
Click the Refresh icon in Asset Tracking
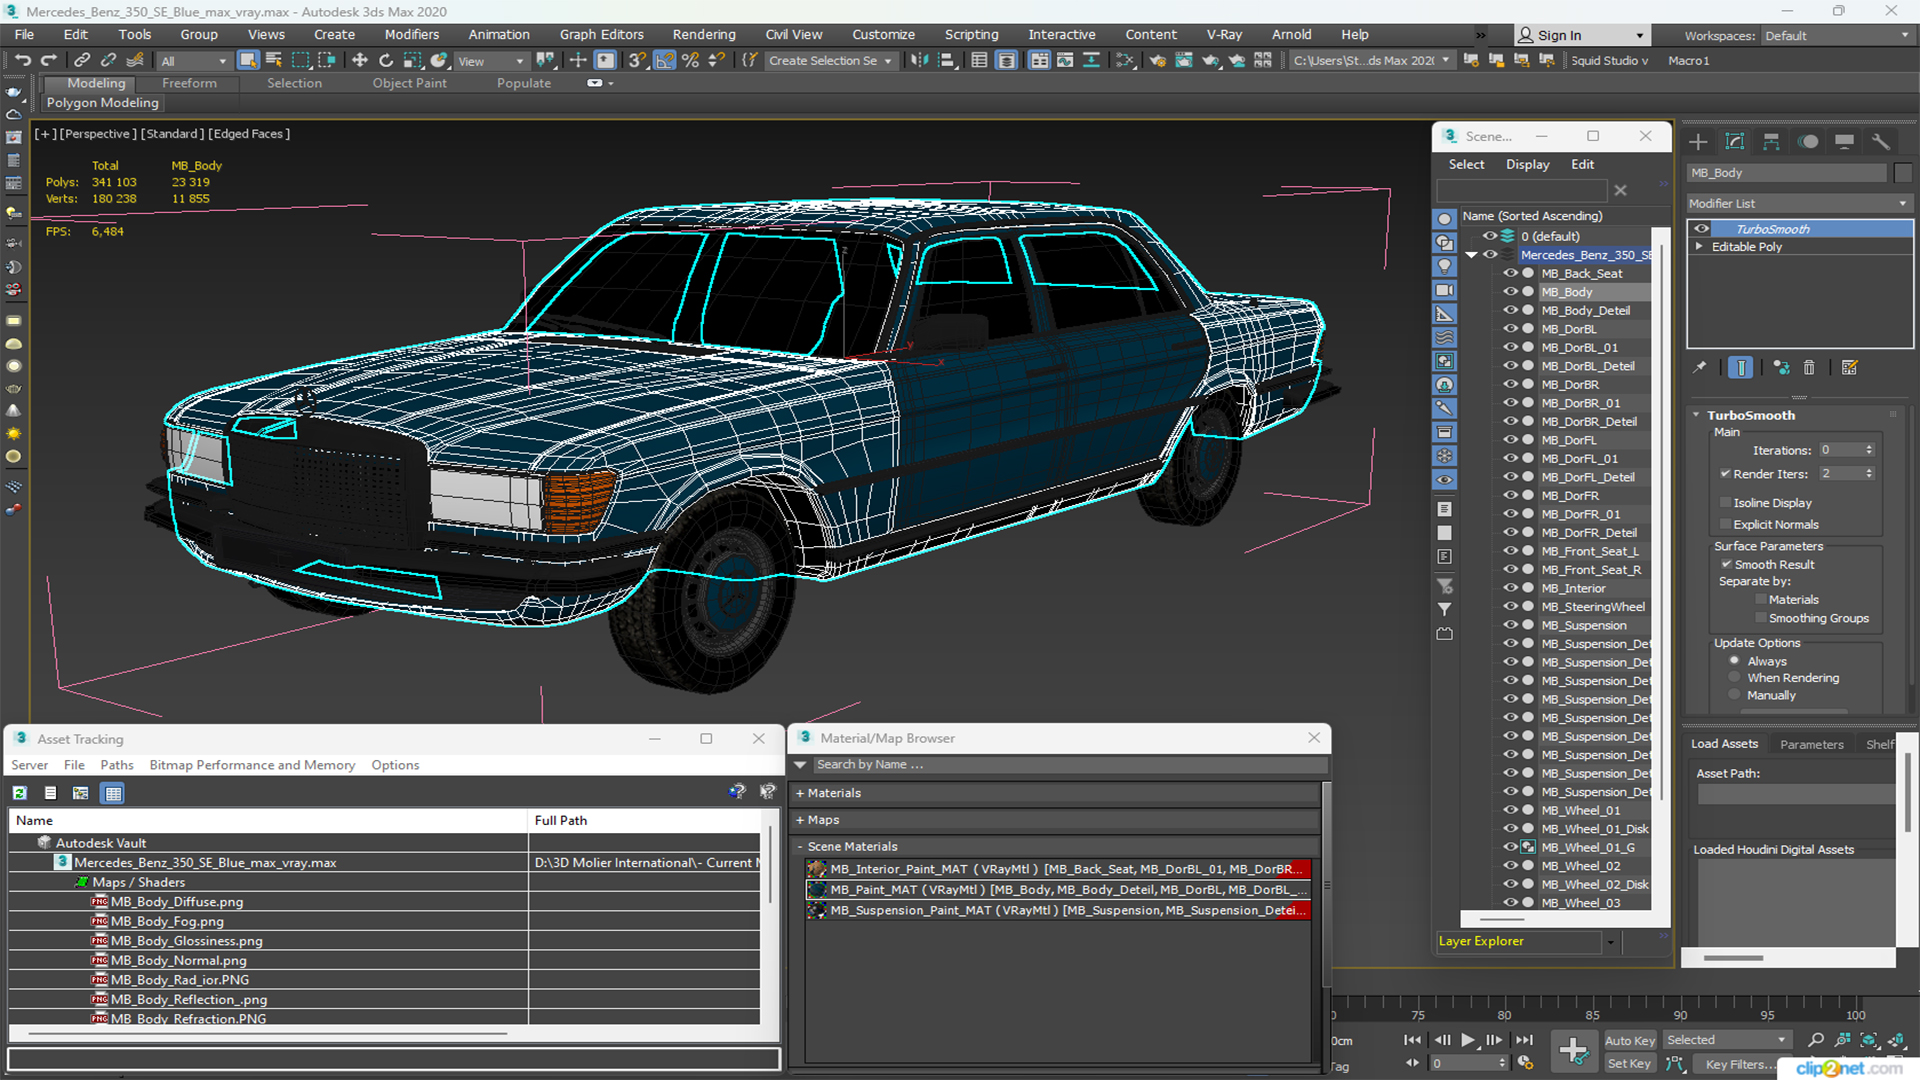(x=20, y=793)
